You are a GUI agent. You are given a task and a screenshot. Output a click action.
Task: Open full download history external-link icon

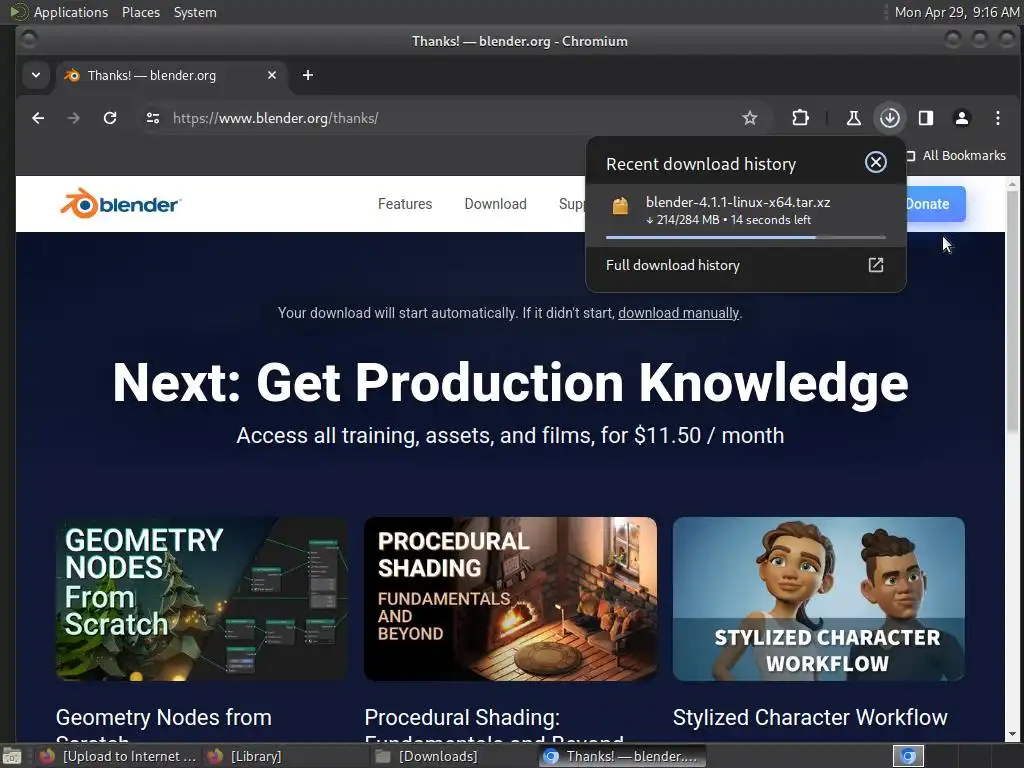[875, 264]
